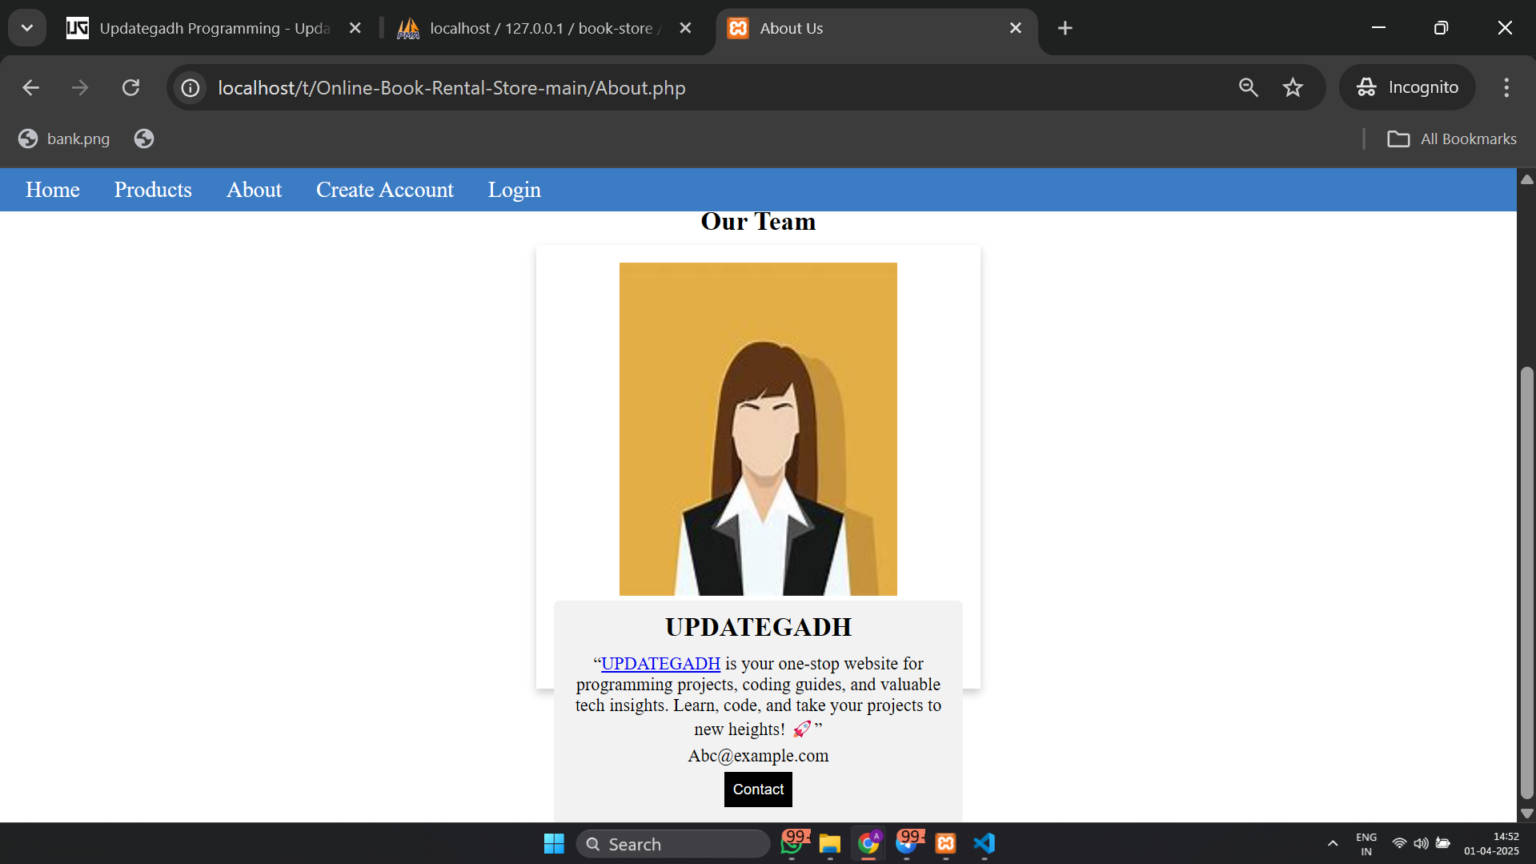Open Chrome's three-dot customize menu

pos(1506,87)
